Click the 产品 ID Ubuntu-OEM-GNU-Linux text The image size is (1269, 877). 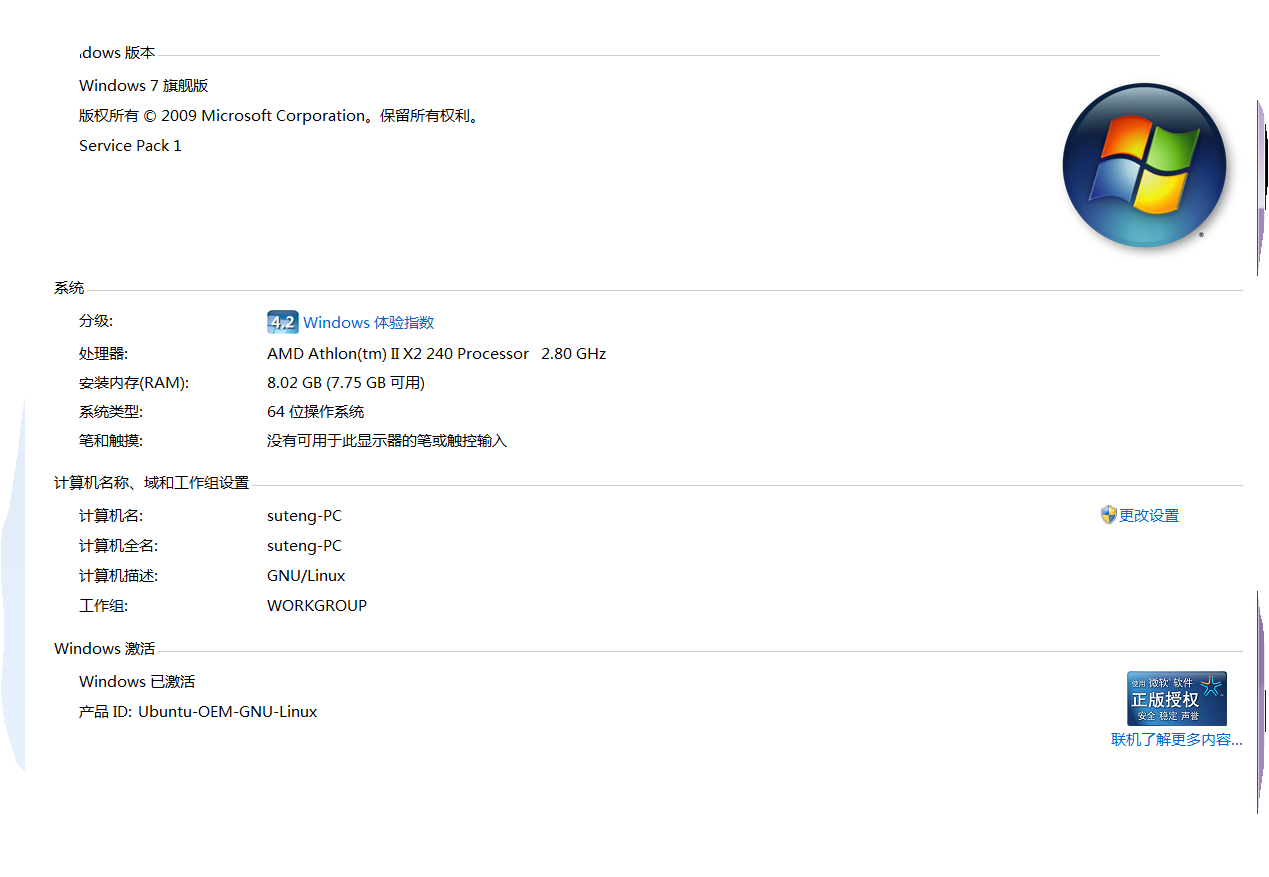(x=198, y=712)
